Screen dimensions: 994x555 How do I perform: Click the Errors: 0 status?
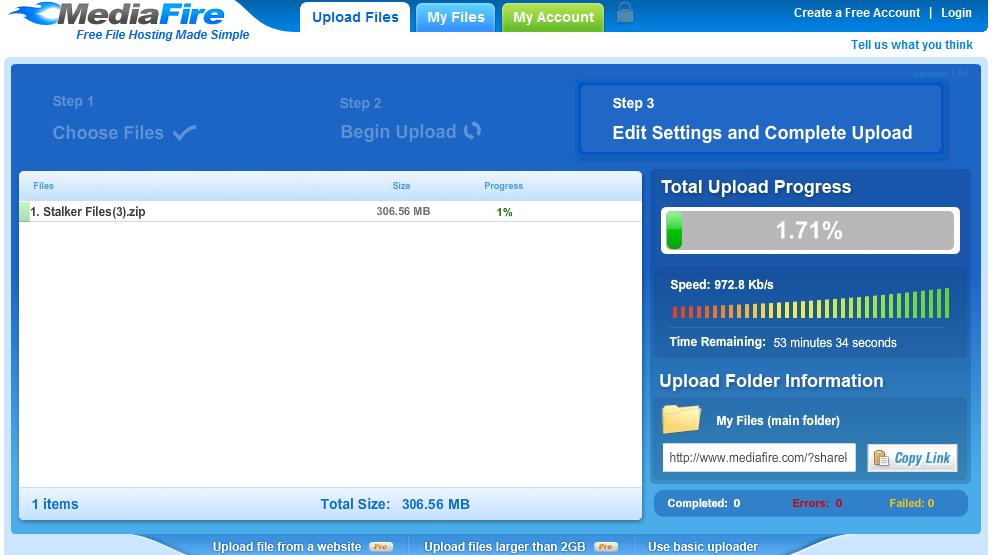[x=817, y=503]
